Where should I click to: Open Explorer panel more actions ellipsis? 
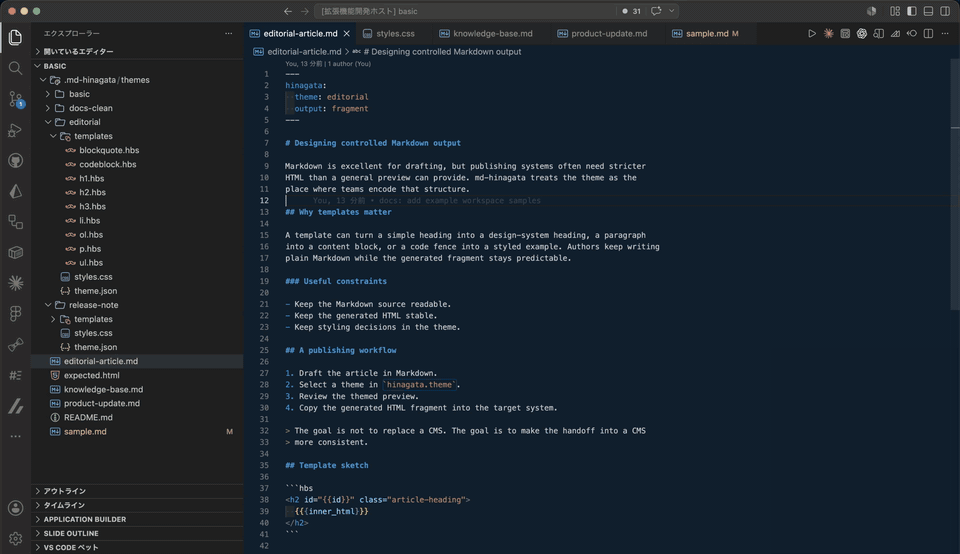click(228, 34)
